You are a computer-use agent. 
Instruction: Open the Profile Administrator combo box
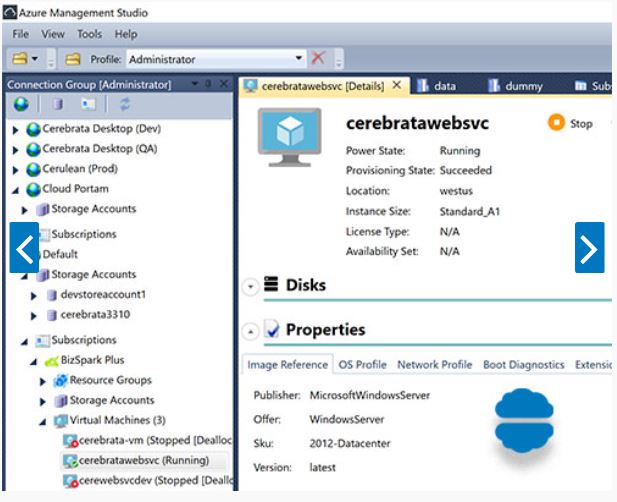click(216, 59)
